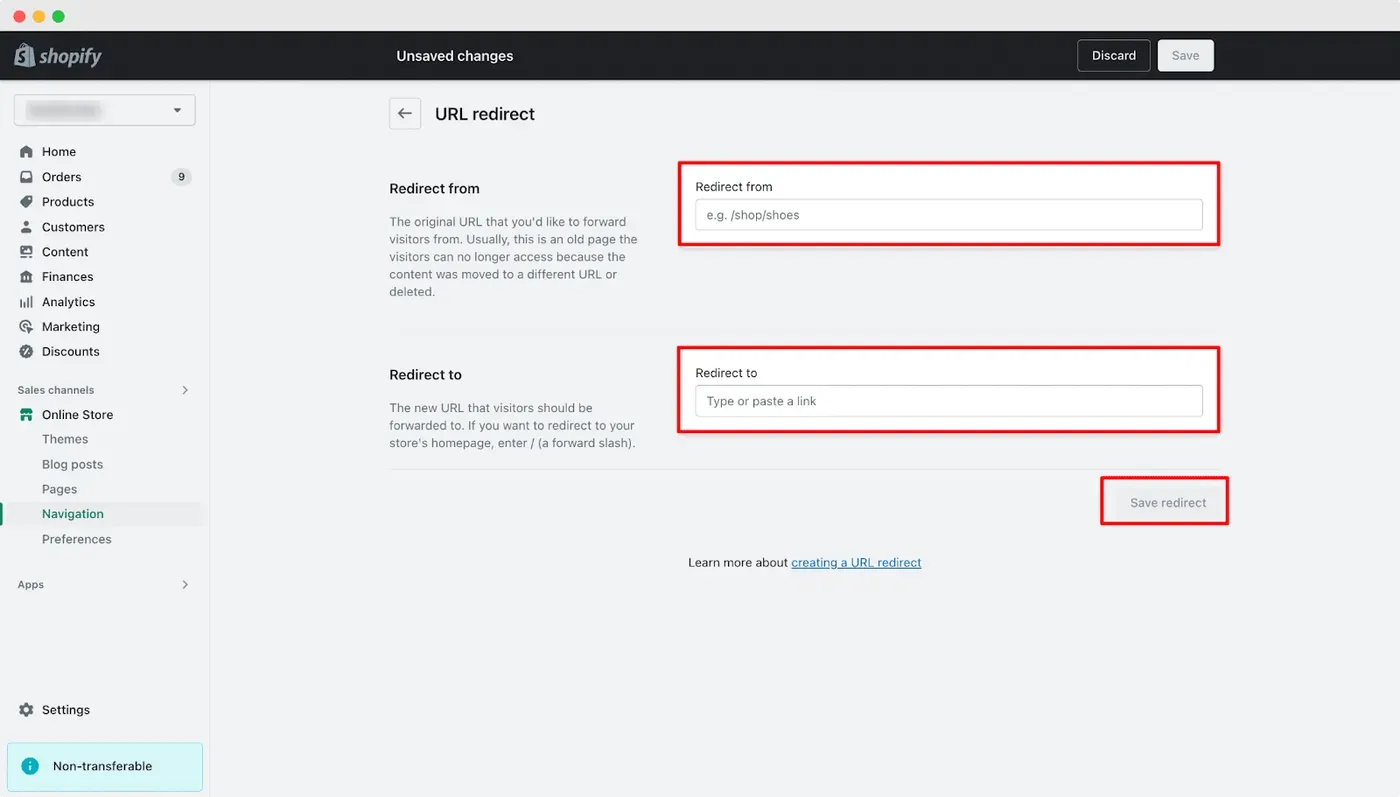Viewport: 1400px width, 797px height.
Task: Click the Online Store label
Action: pyautogui.click(x=77, y=415)
